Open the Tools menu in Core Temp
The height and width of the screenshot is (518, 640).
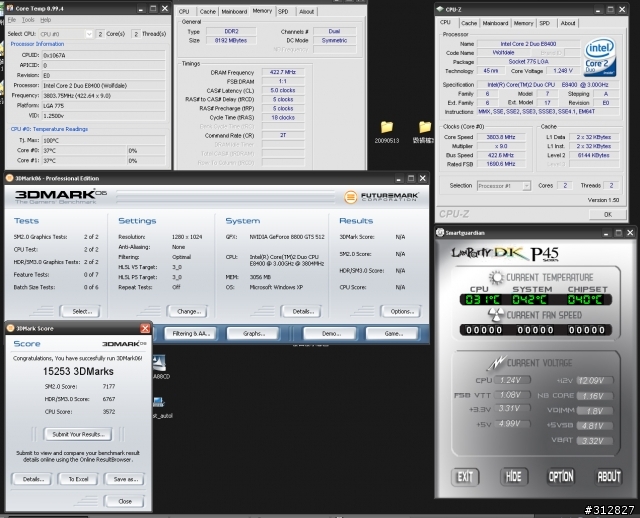point(28,20)
